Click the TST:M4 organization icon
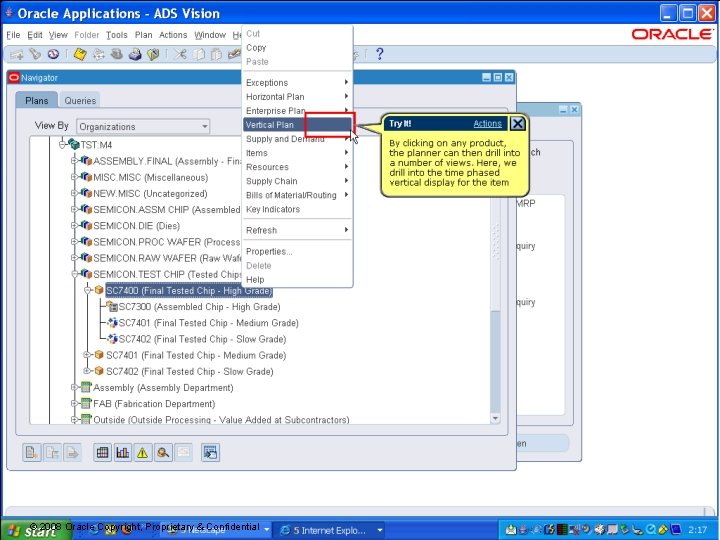 click(73, 145)
